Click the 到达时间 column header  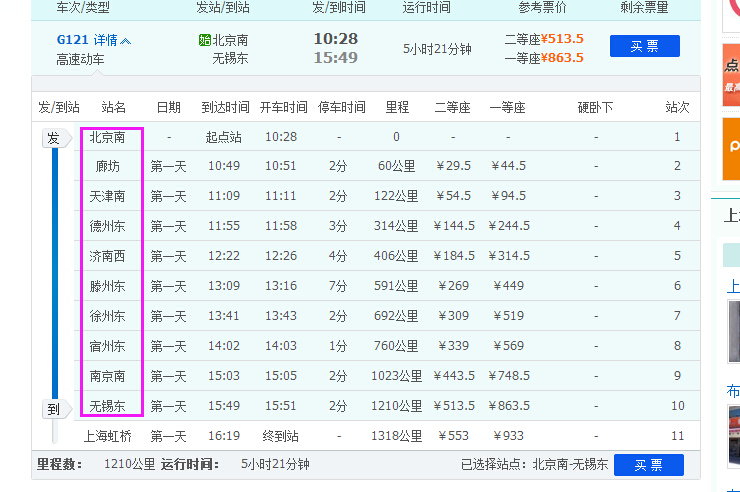[x=225, y=108]
